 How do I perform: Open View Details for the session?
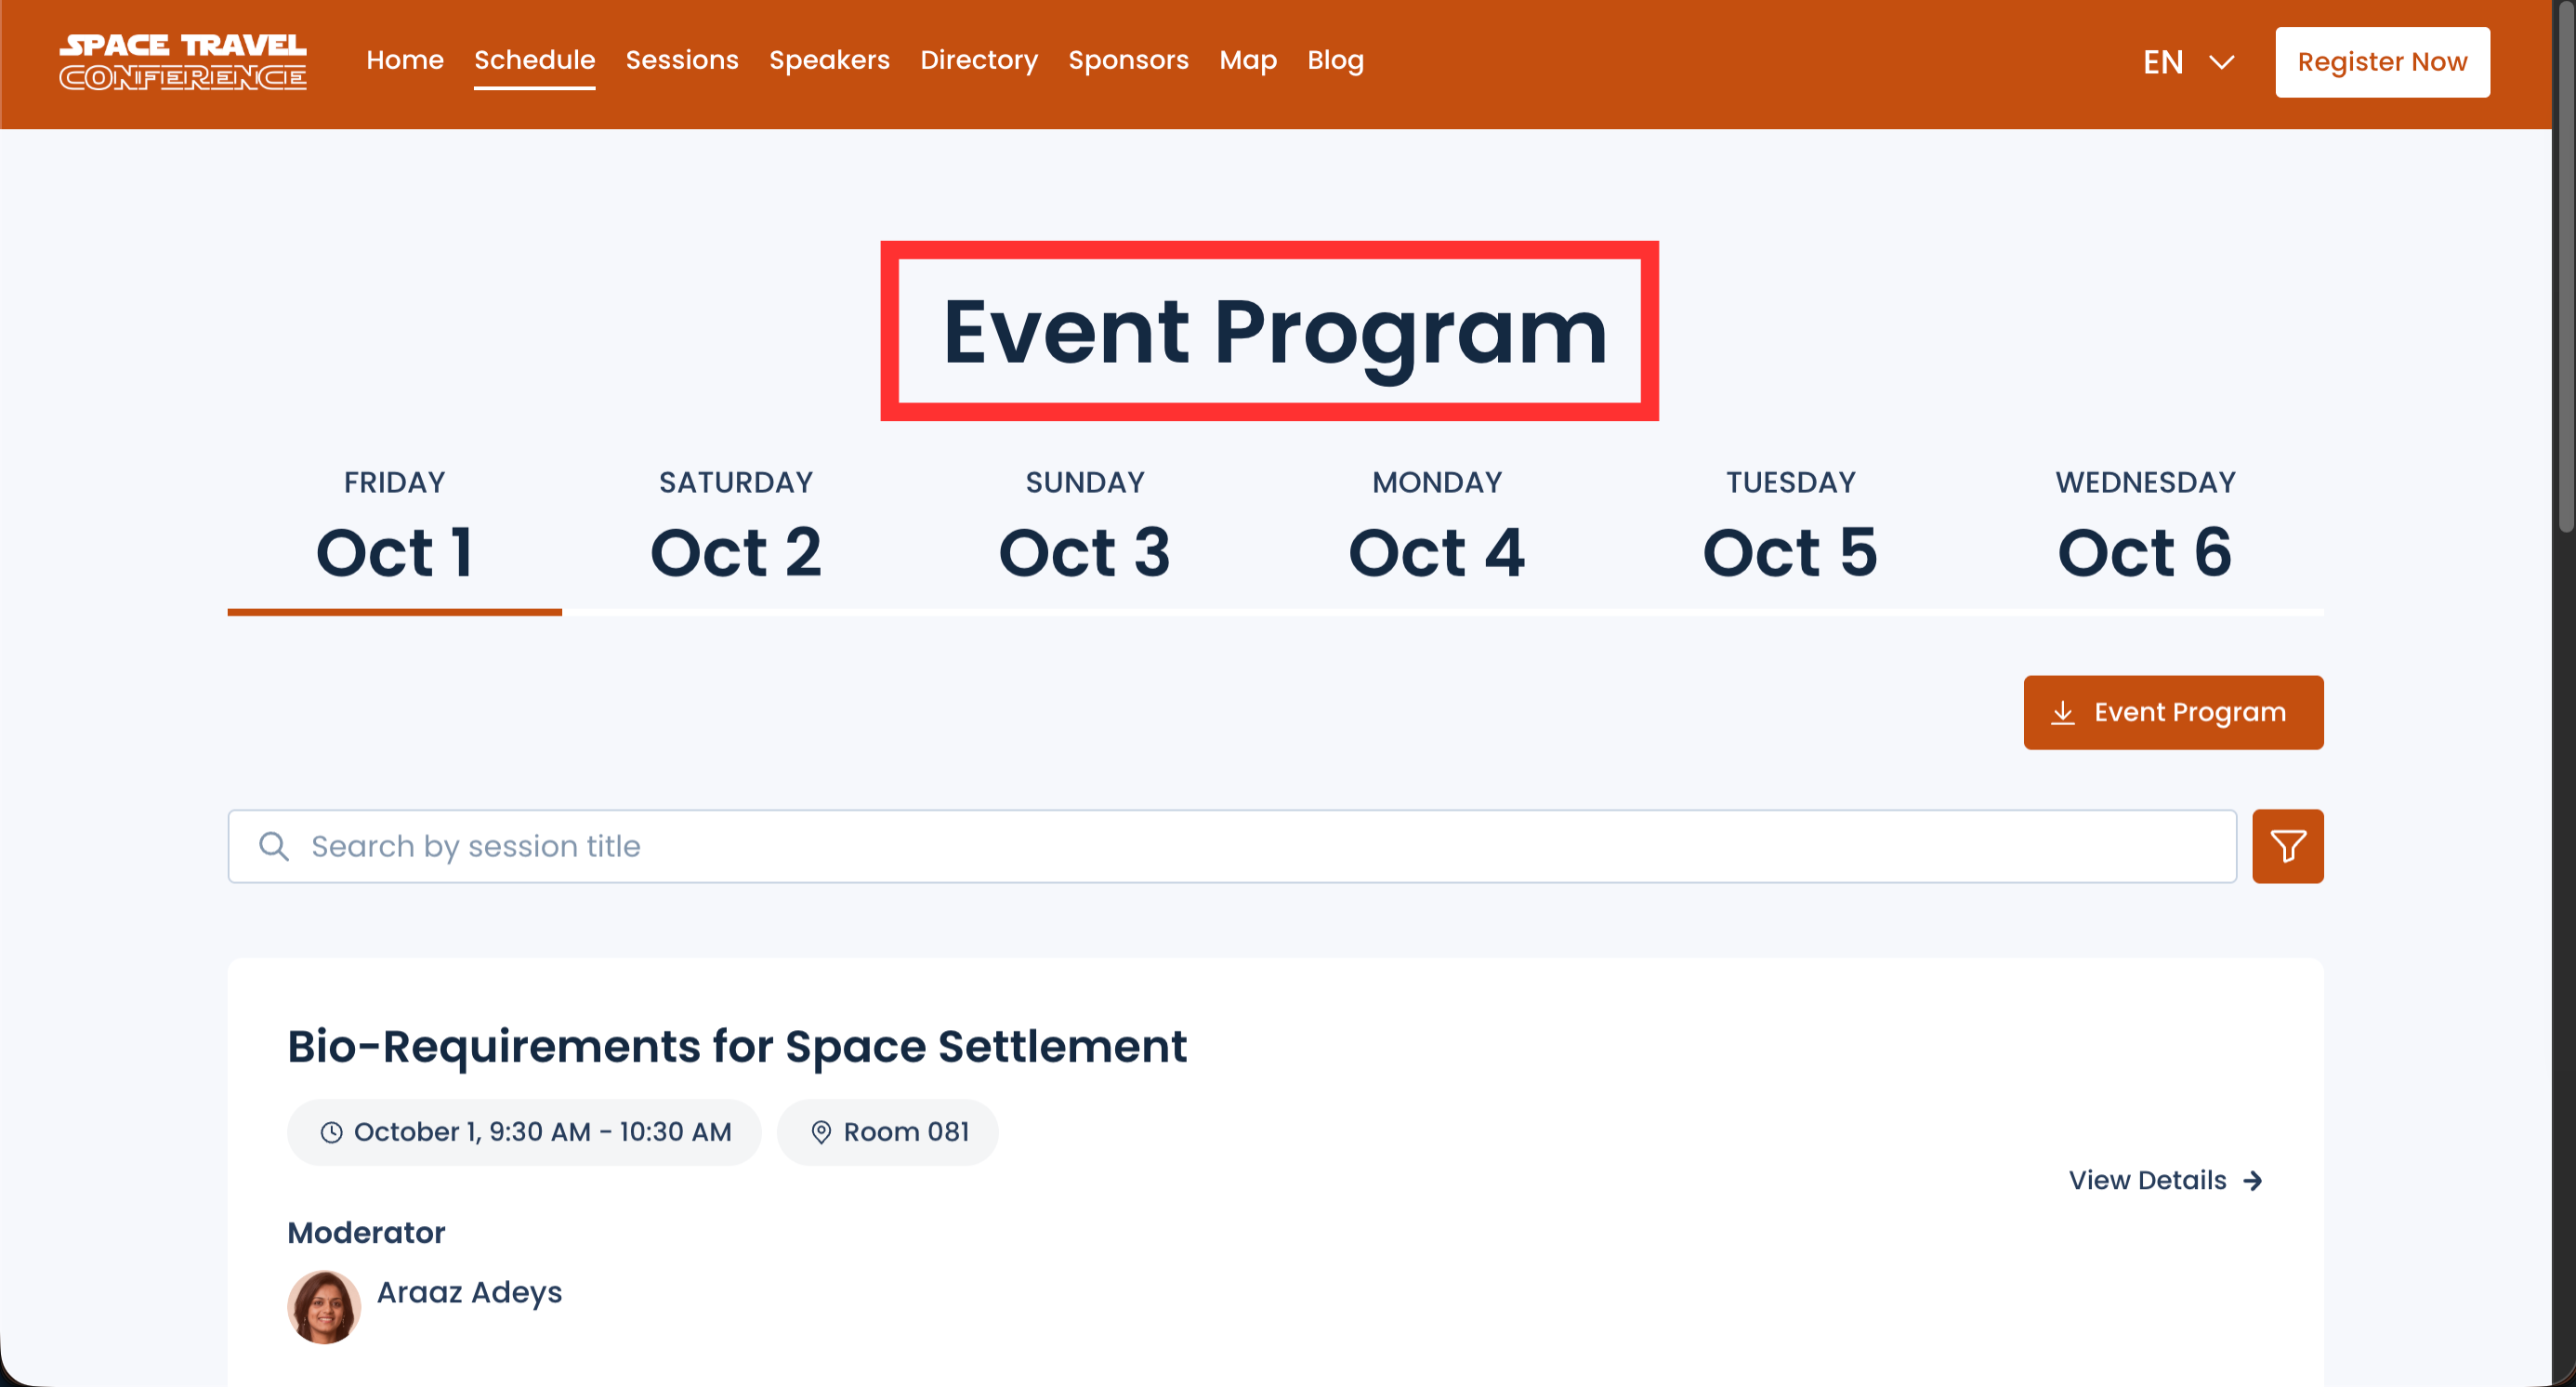2147,1181
